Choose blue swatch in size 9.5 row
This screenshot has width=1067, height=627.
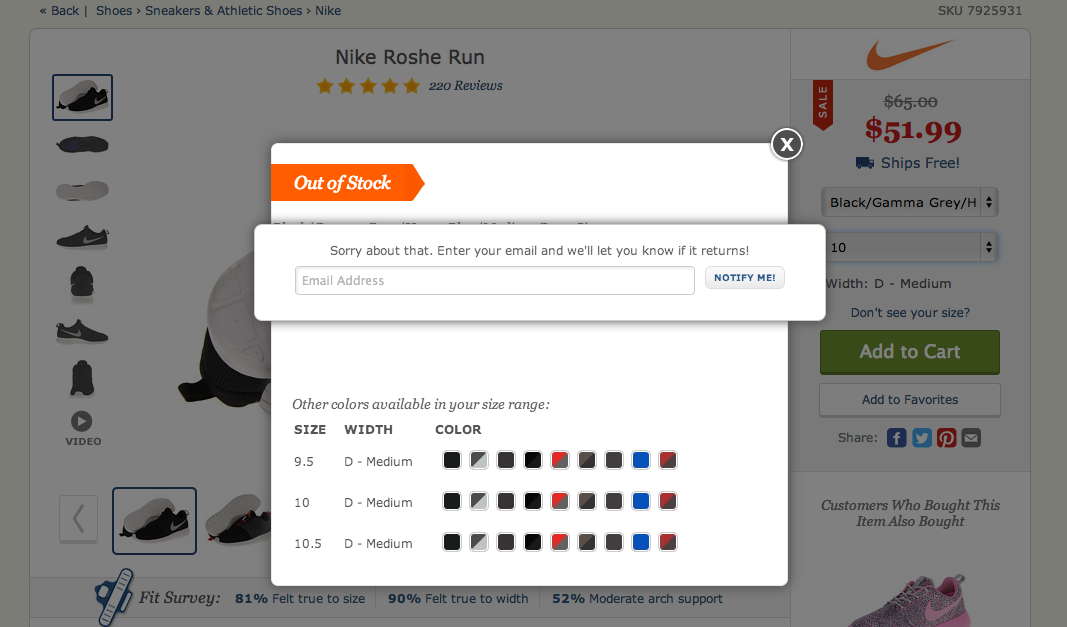coord(641,460)
